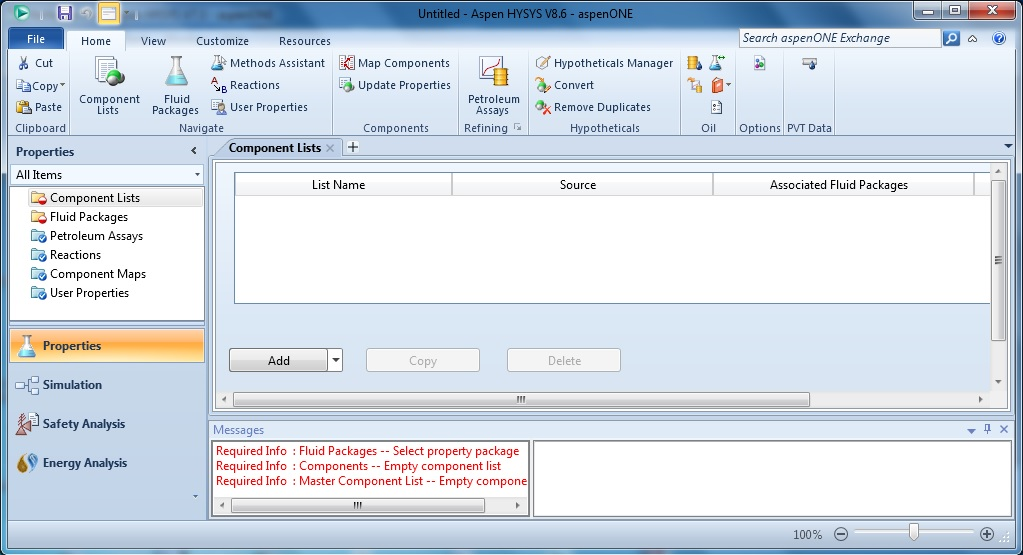Image resolution: width=1023 pixels, height=555 pixels.
Task: Open the Component Lists ribbon icon
Action: click(109, 85)
